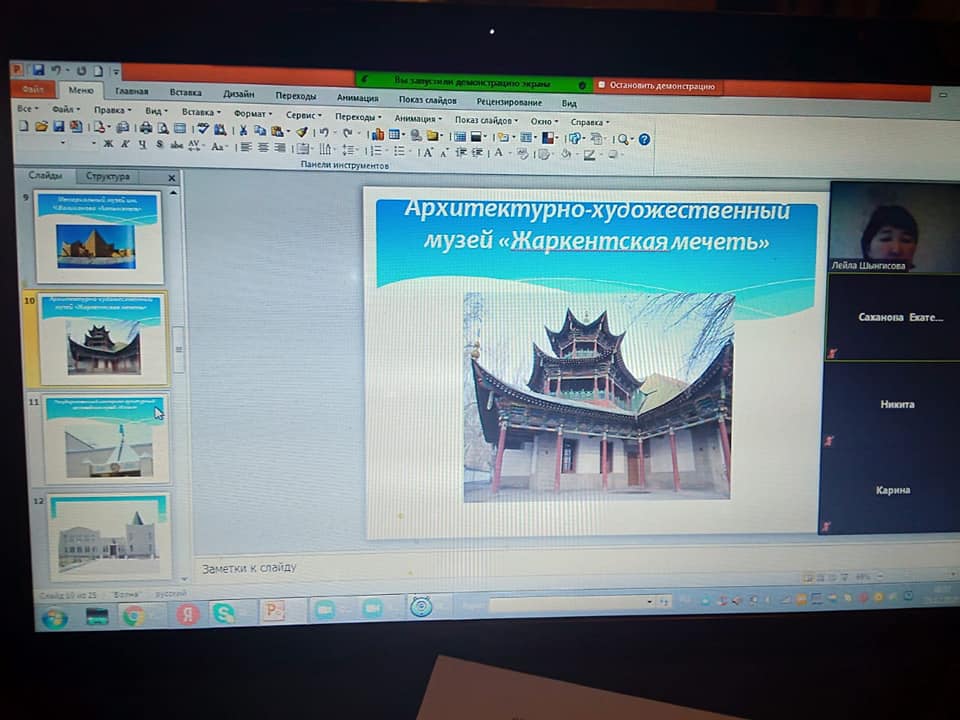Toggle italic text formatting
Screen dimensions: 960x720
point(125,145)
